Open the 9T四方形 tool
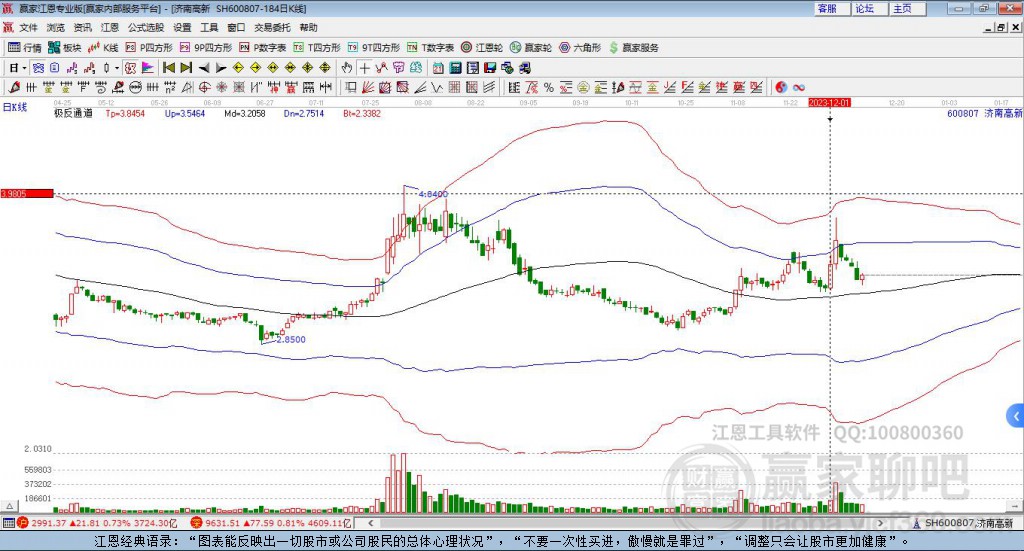 pyautogui.click(x=374, y=48)
